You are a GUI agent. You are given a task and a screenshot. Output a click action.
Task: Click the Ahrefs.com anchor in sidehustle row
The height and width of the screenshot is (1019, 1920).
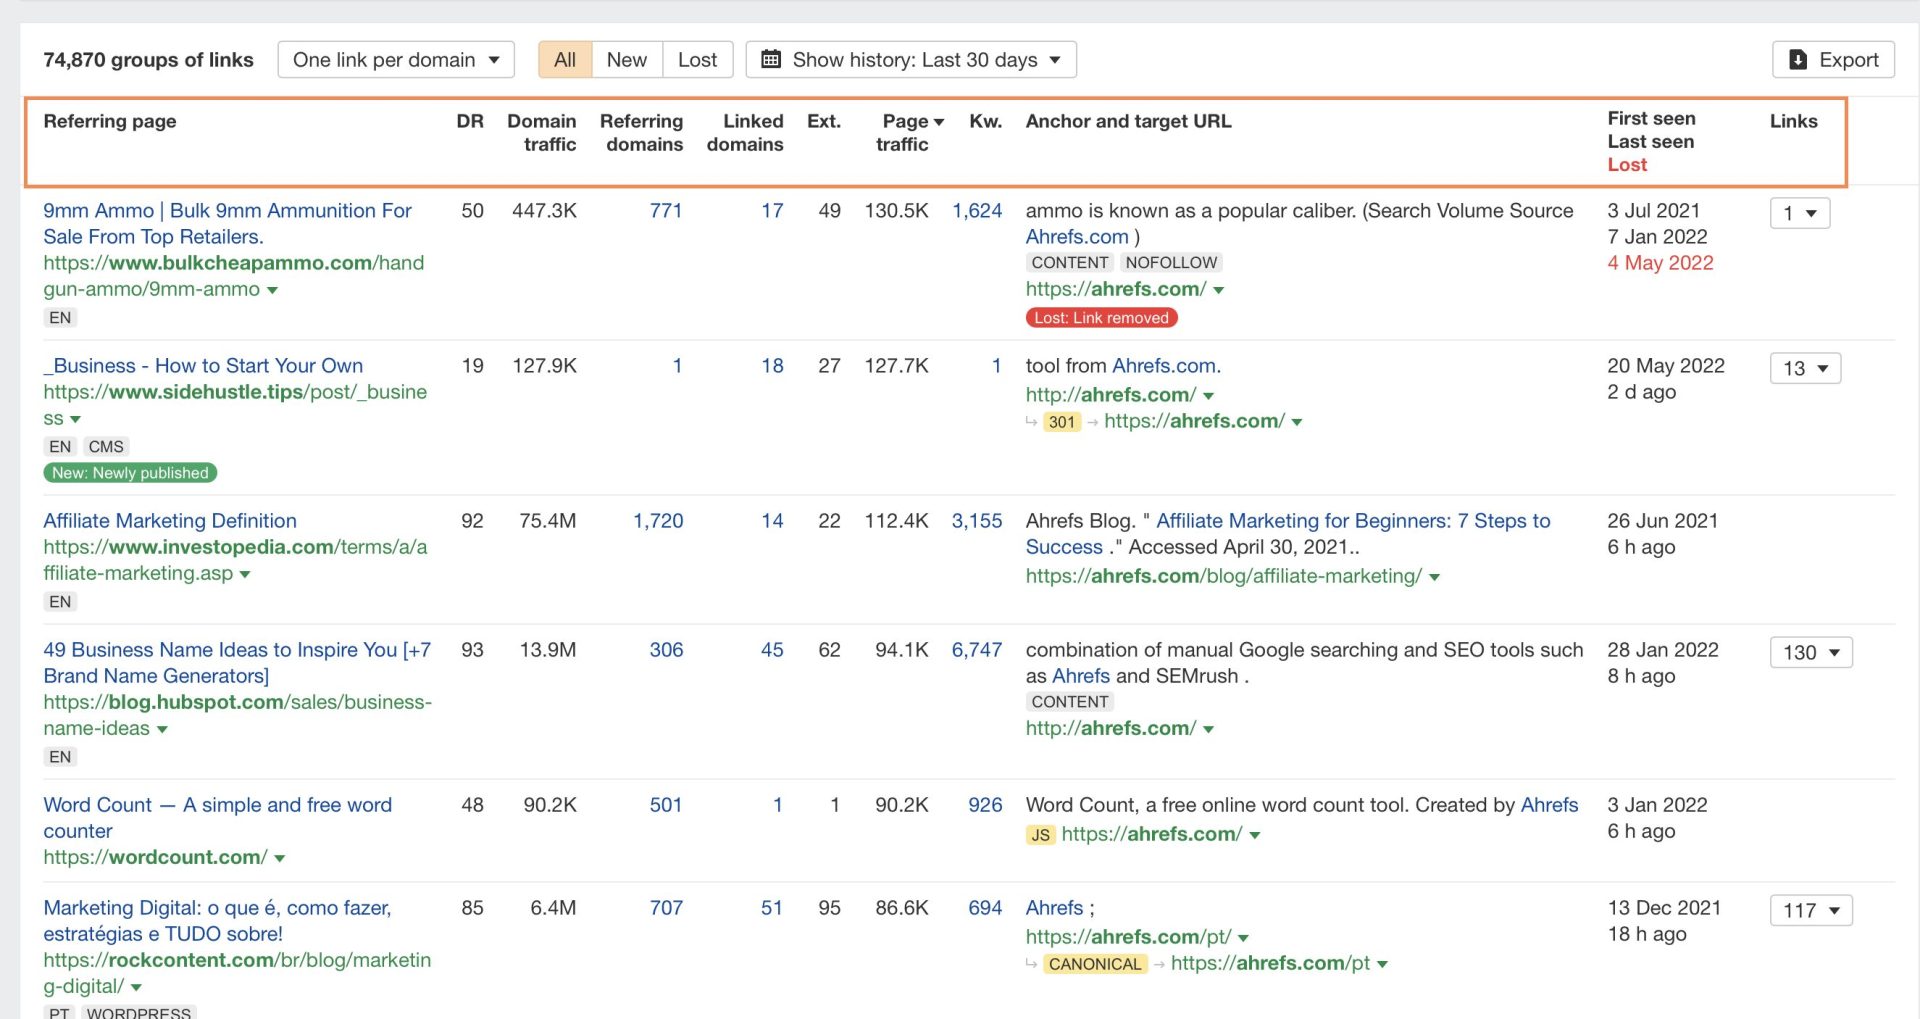tap(1166, 366)
